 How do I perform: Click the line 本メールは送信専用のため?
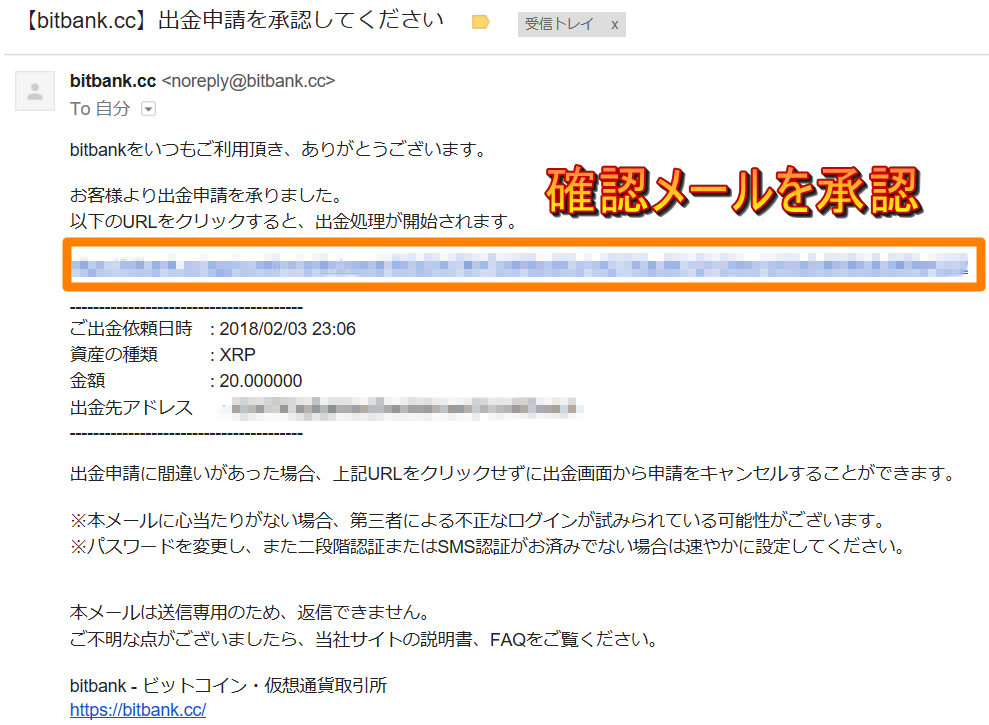pos(251,613)
